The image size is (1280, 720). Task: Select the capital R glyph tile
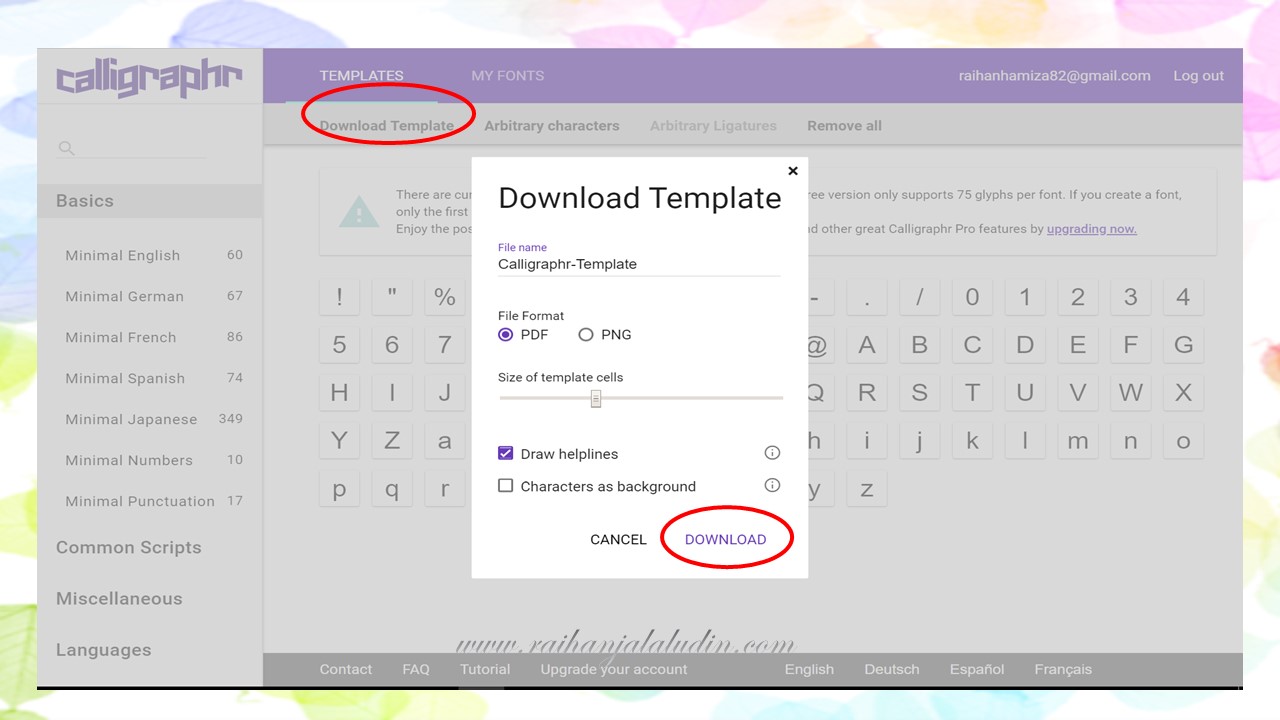pos(867,393)
